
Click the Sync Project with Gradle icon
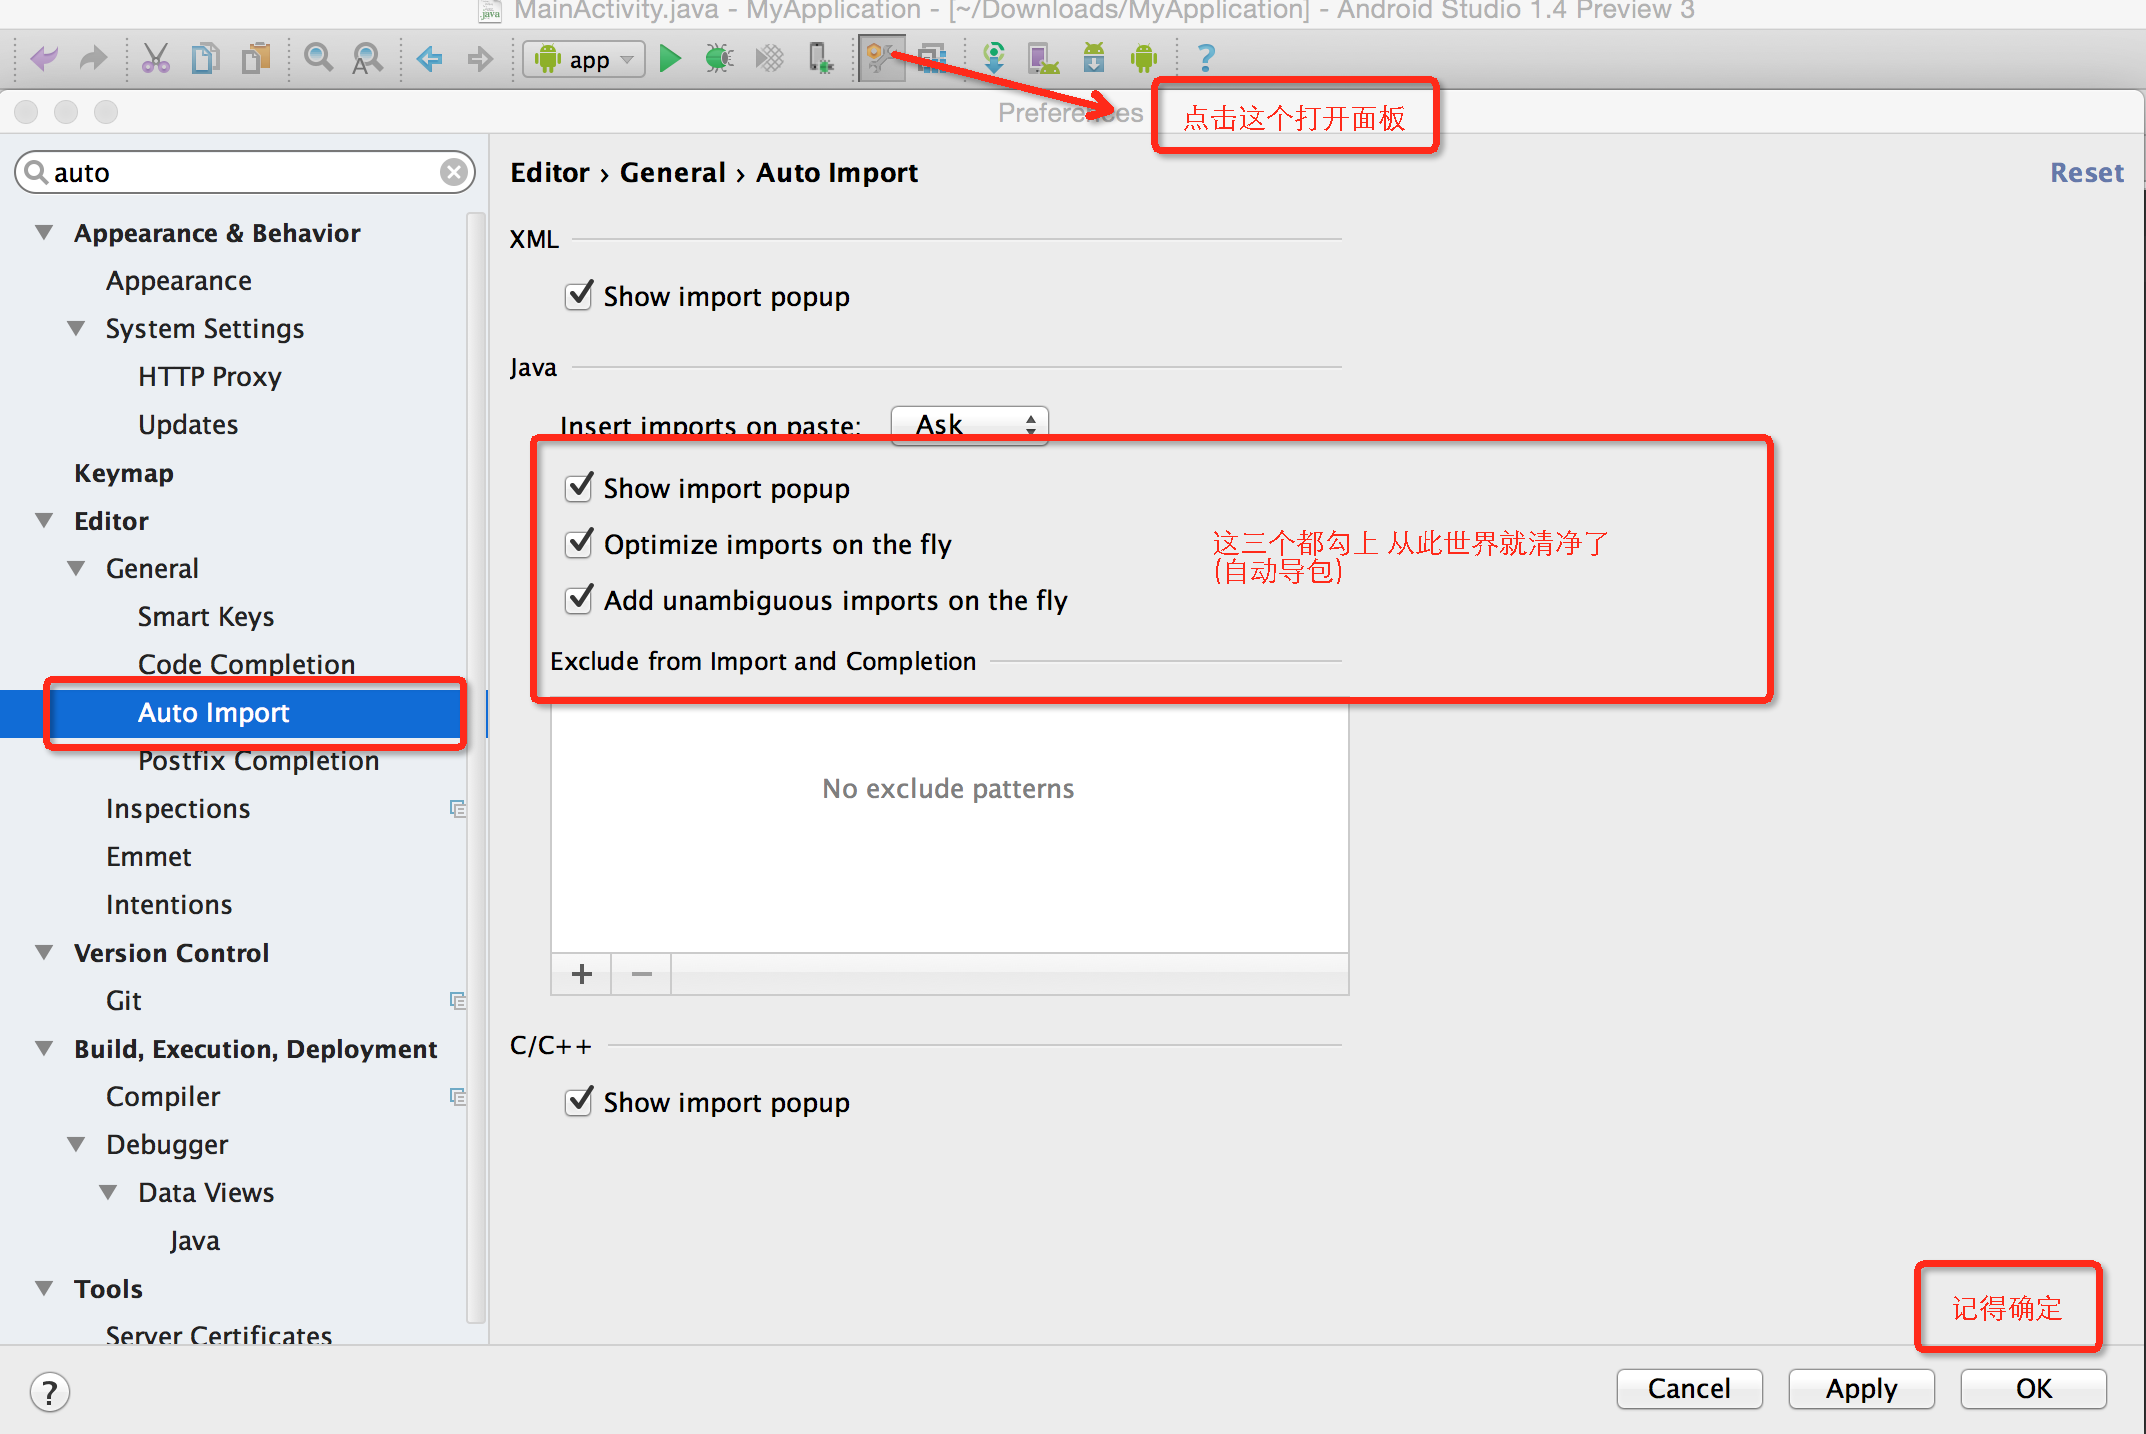[994, 58]
